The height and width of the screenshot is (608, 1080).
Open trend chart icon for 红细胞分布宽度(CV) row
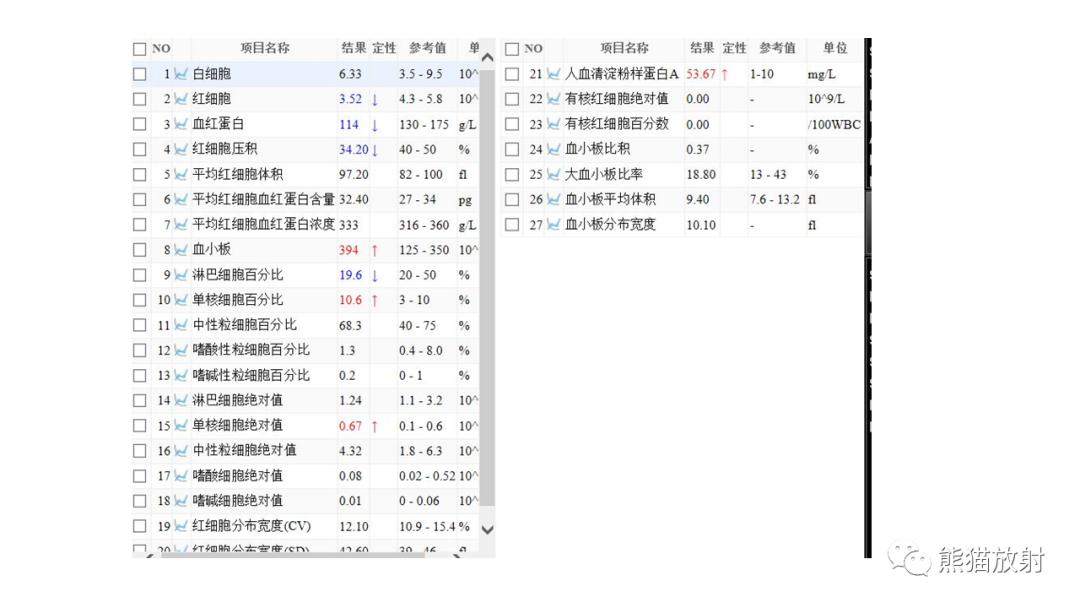180,526
